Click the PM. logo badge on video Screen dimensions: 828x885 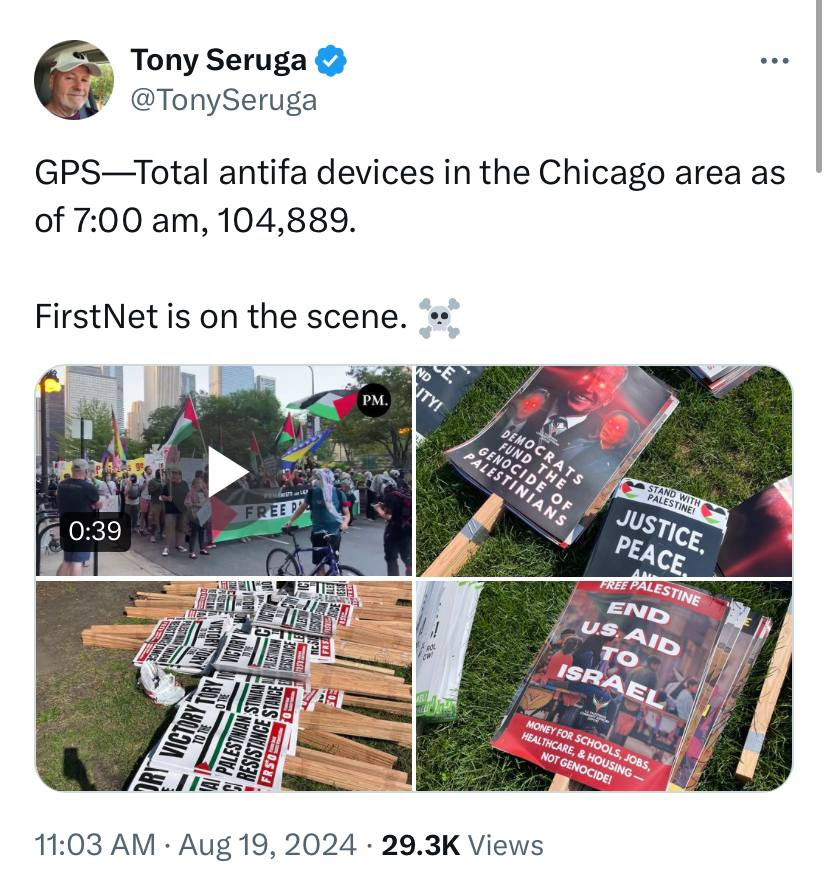click(374, 400)
